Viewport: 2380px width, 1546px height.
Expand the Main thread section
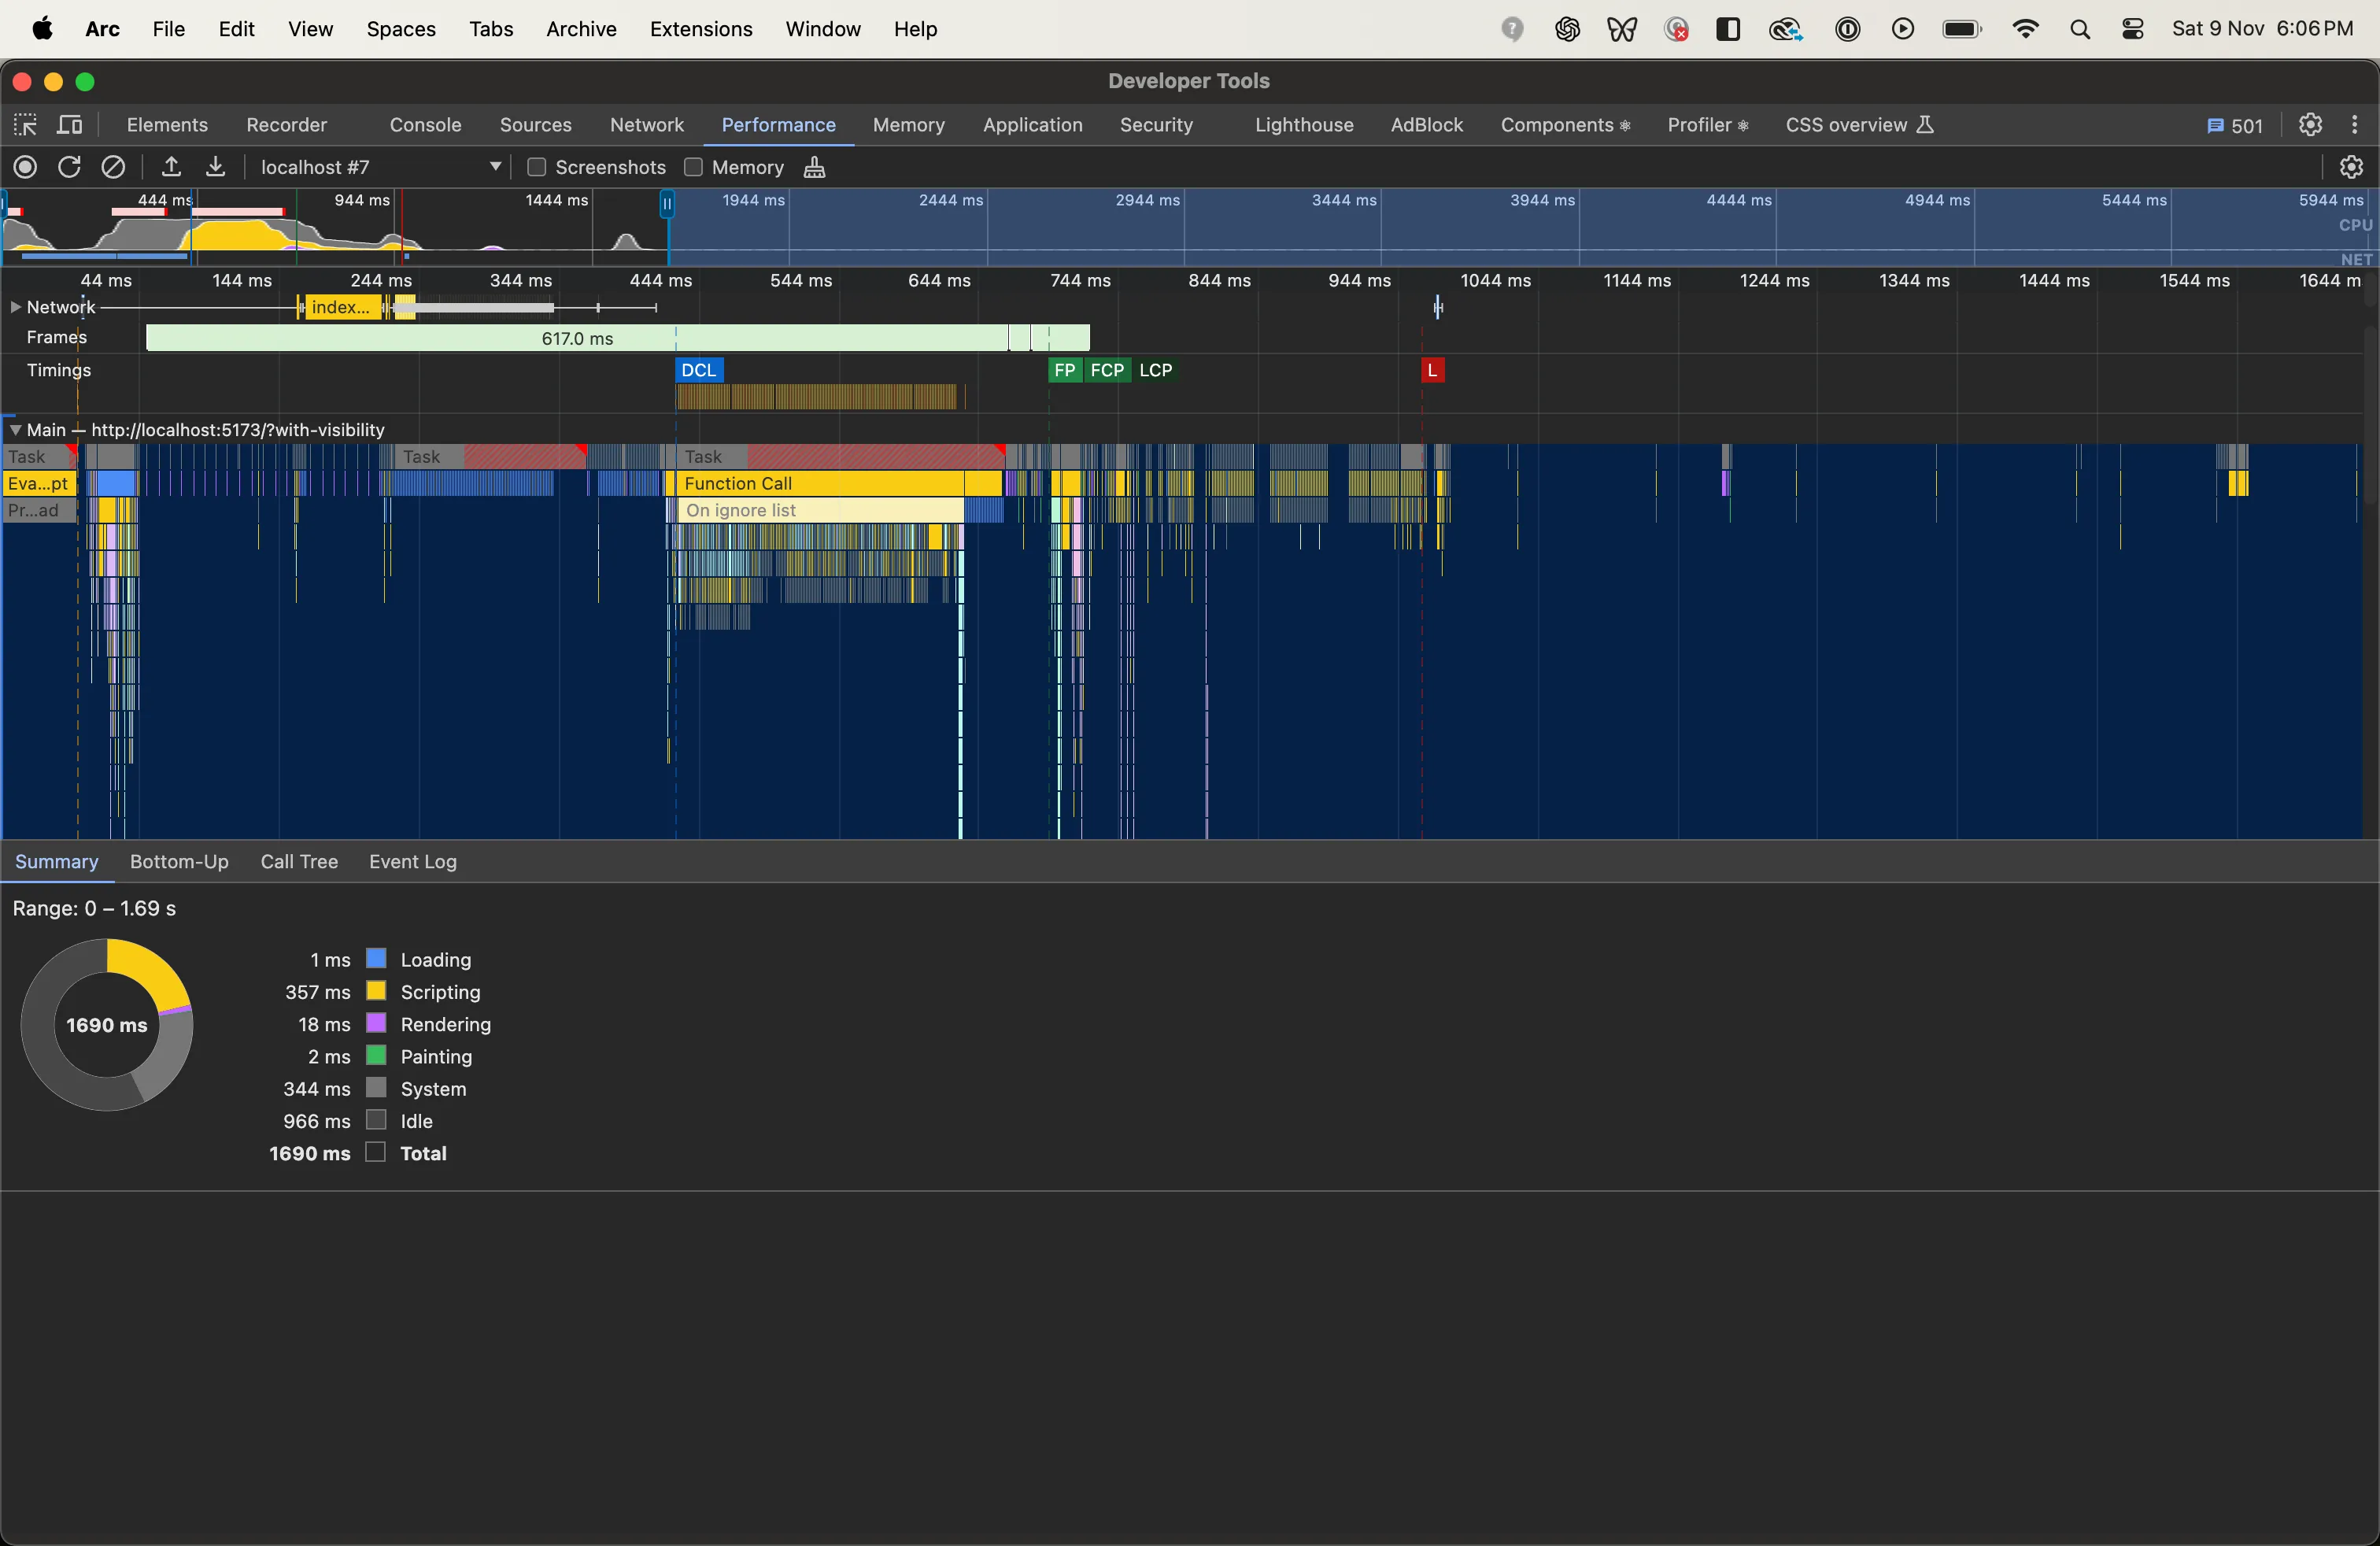pos(16,428)
